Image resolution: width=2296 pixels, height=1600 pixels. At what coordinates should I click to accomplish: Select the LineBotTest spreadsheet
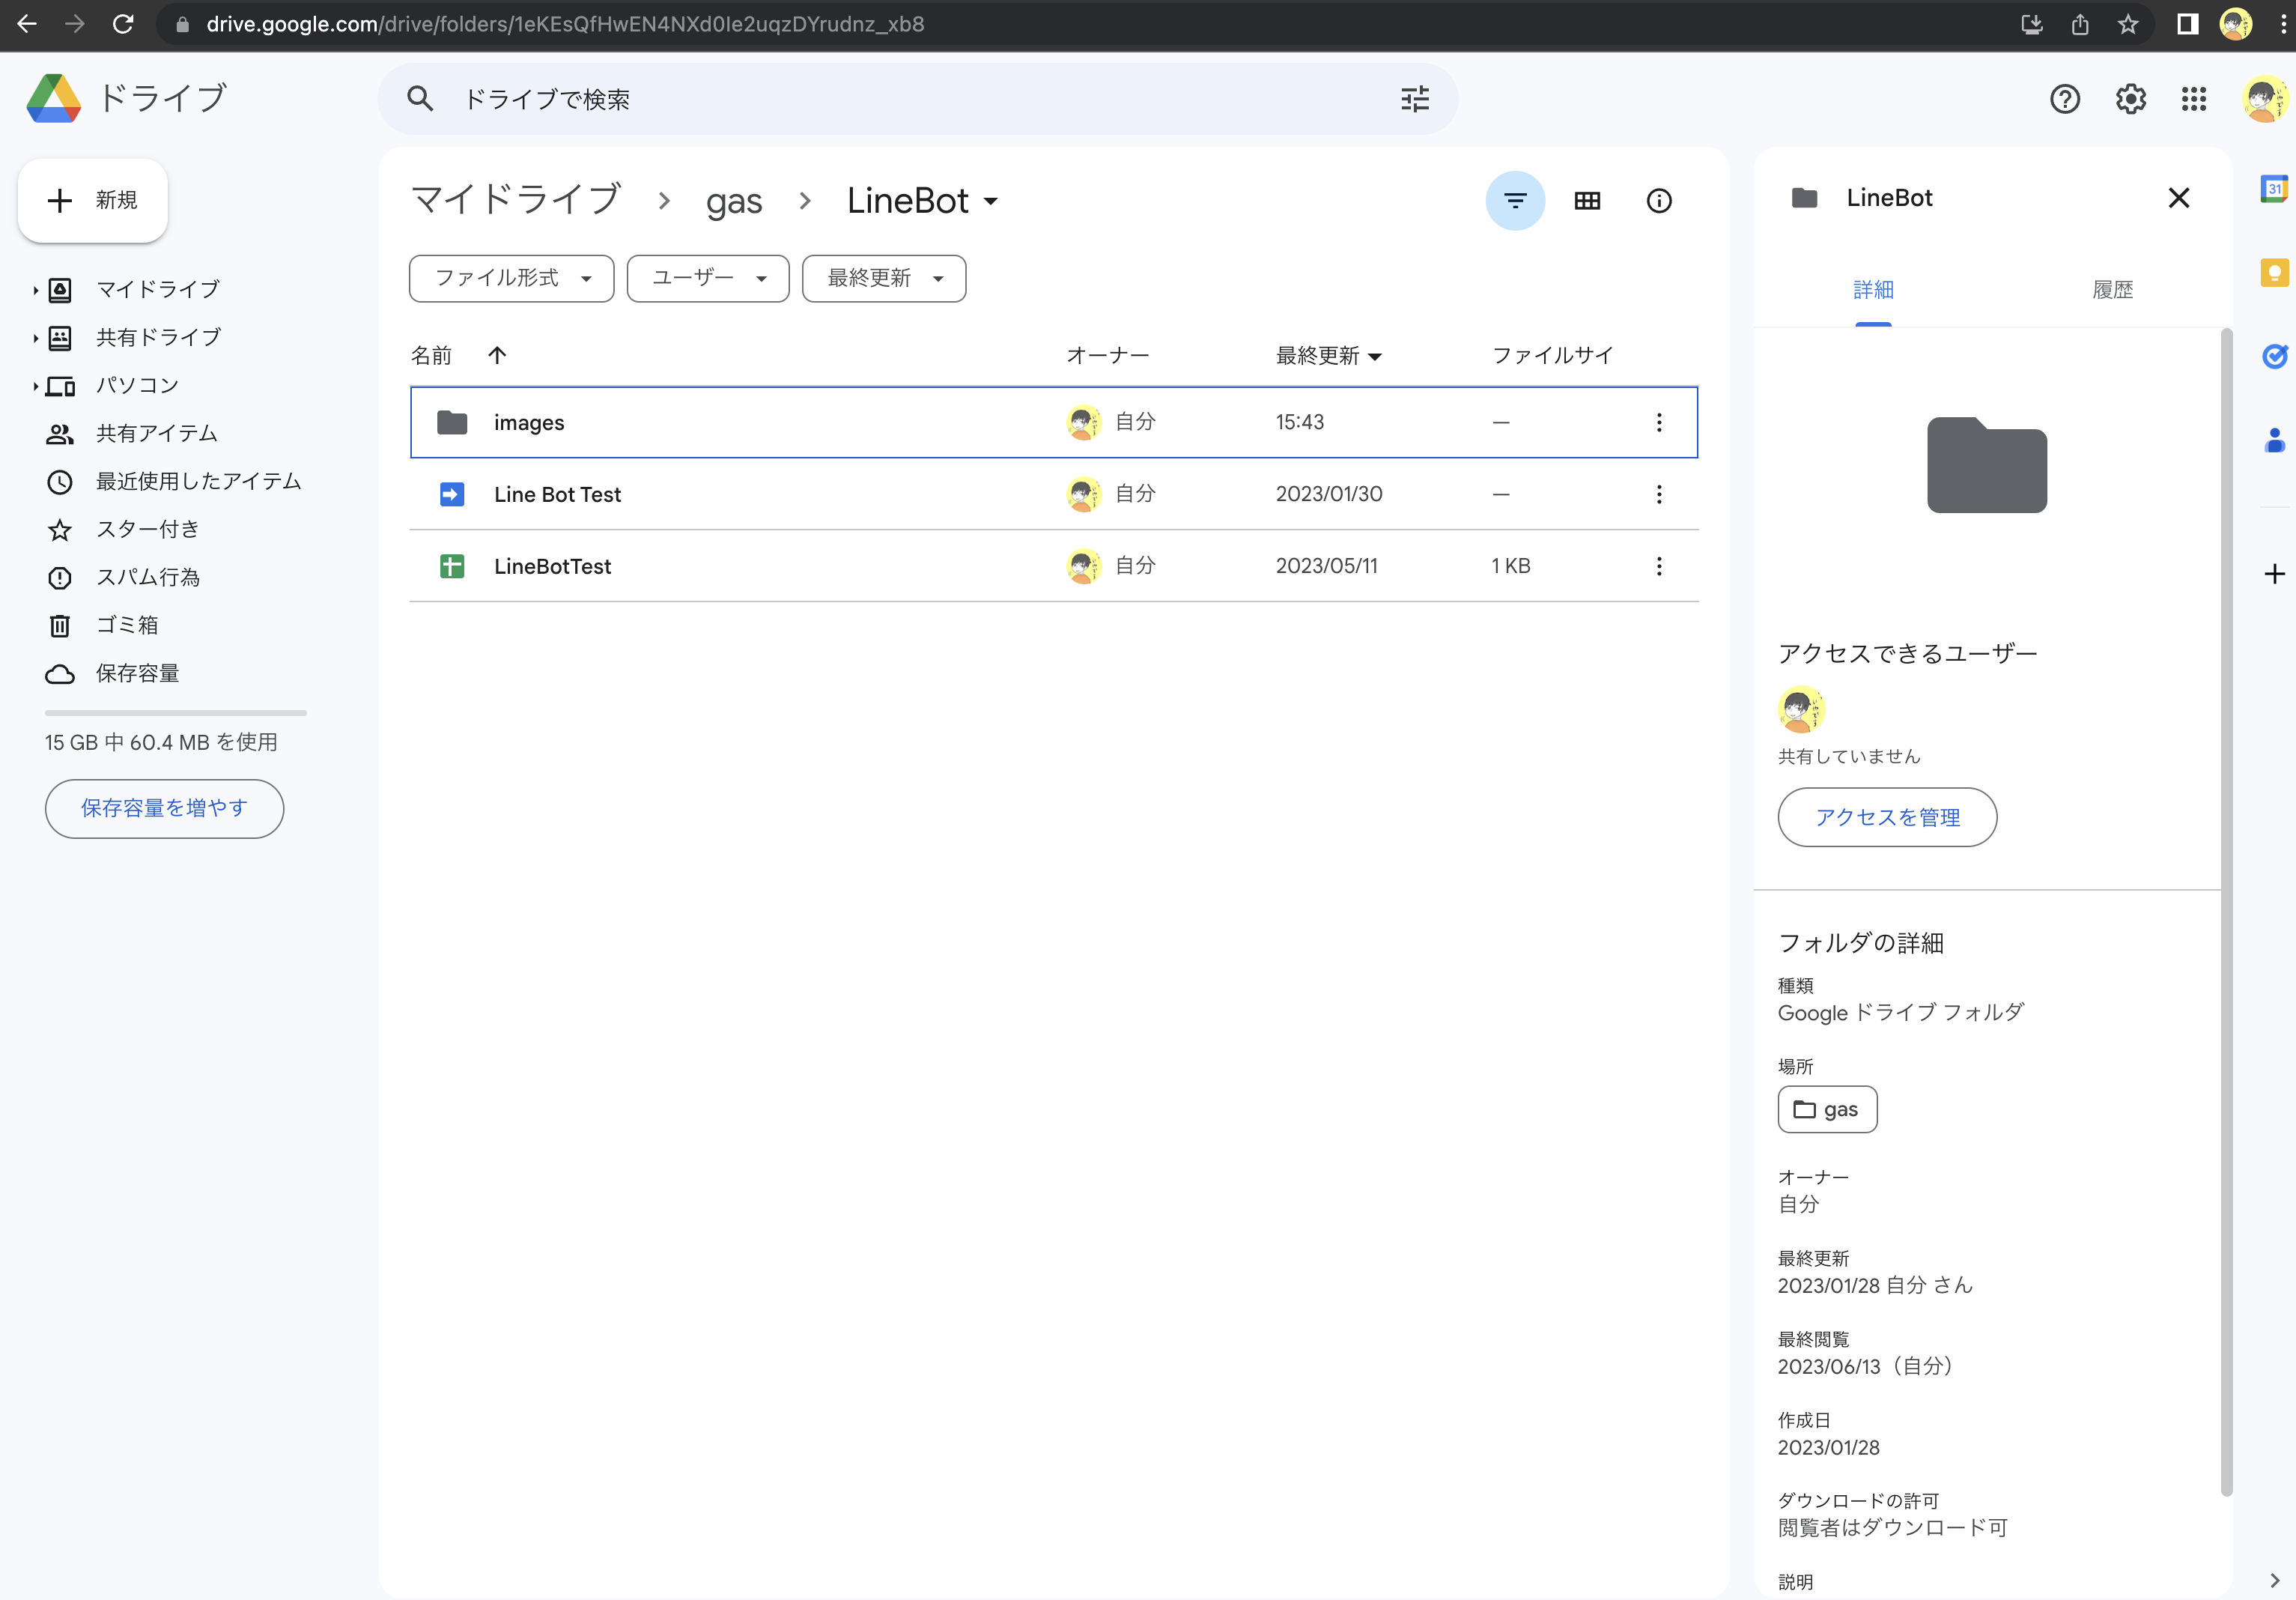point(1054,566)
